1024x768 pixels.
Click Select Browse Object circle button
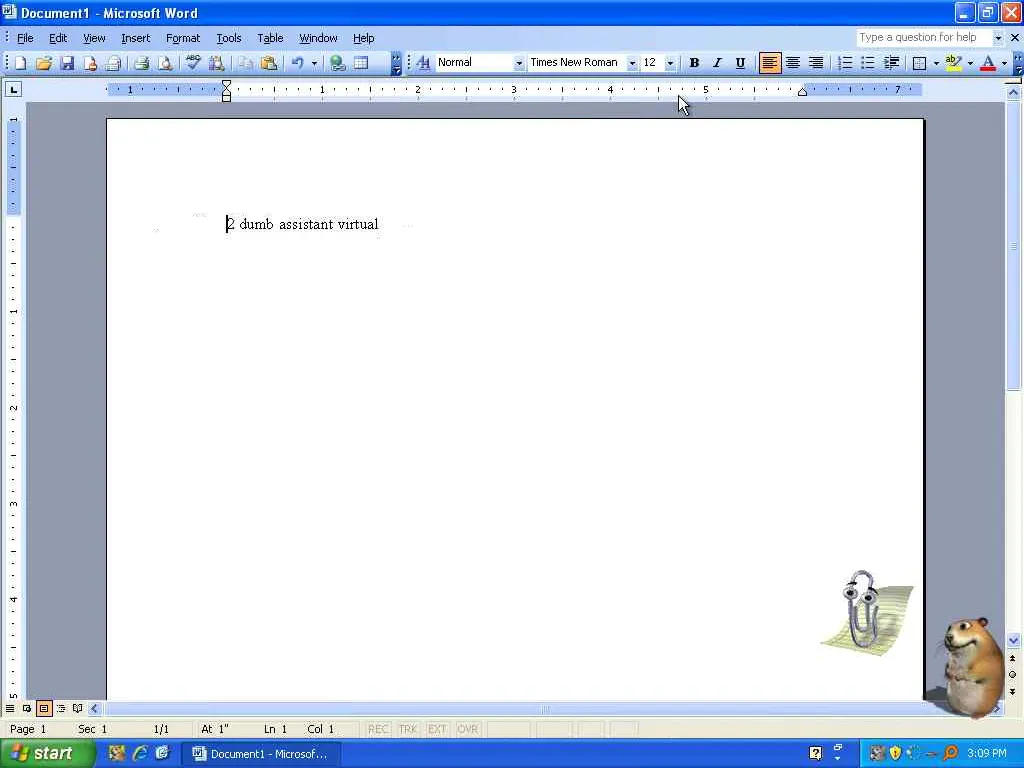click(1013, 675)
